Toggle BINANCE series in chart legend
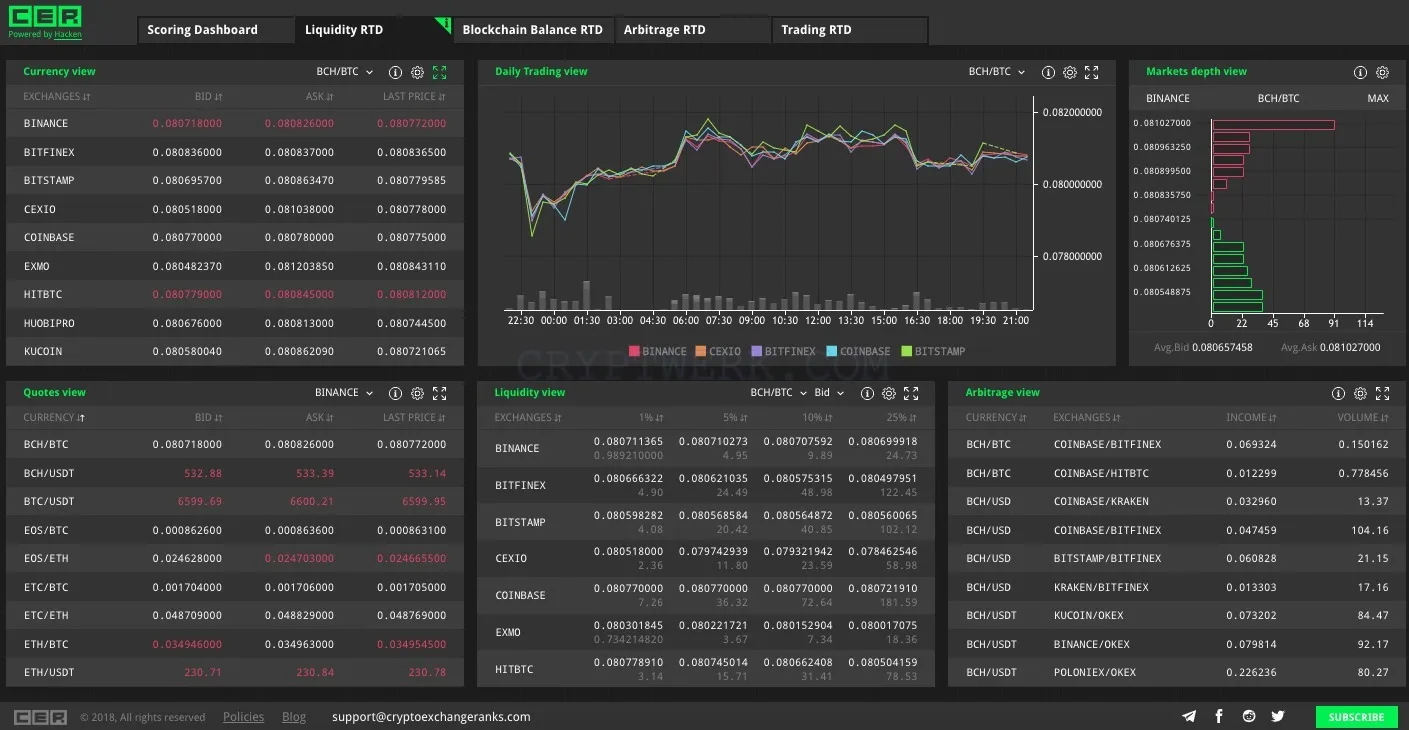1409x730 pixels. [x=657, y=351]
